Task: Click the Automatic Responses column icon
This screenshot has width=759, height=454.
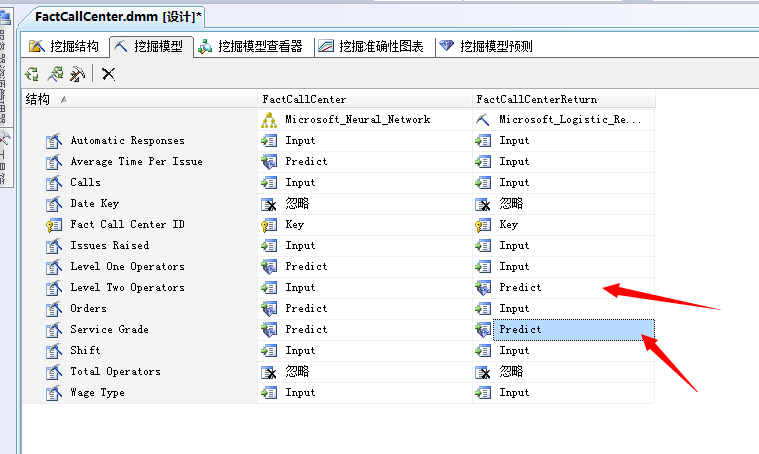Action: [54, 141]
